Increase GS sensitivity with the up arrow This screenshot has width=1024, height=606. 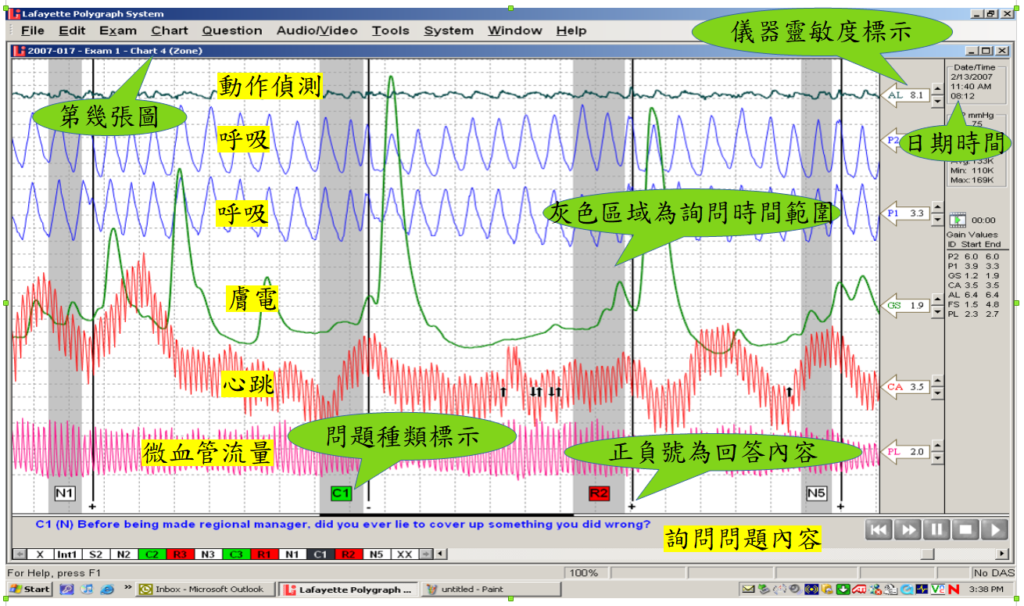tap(937, 300)
